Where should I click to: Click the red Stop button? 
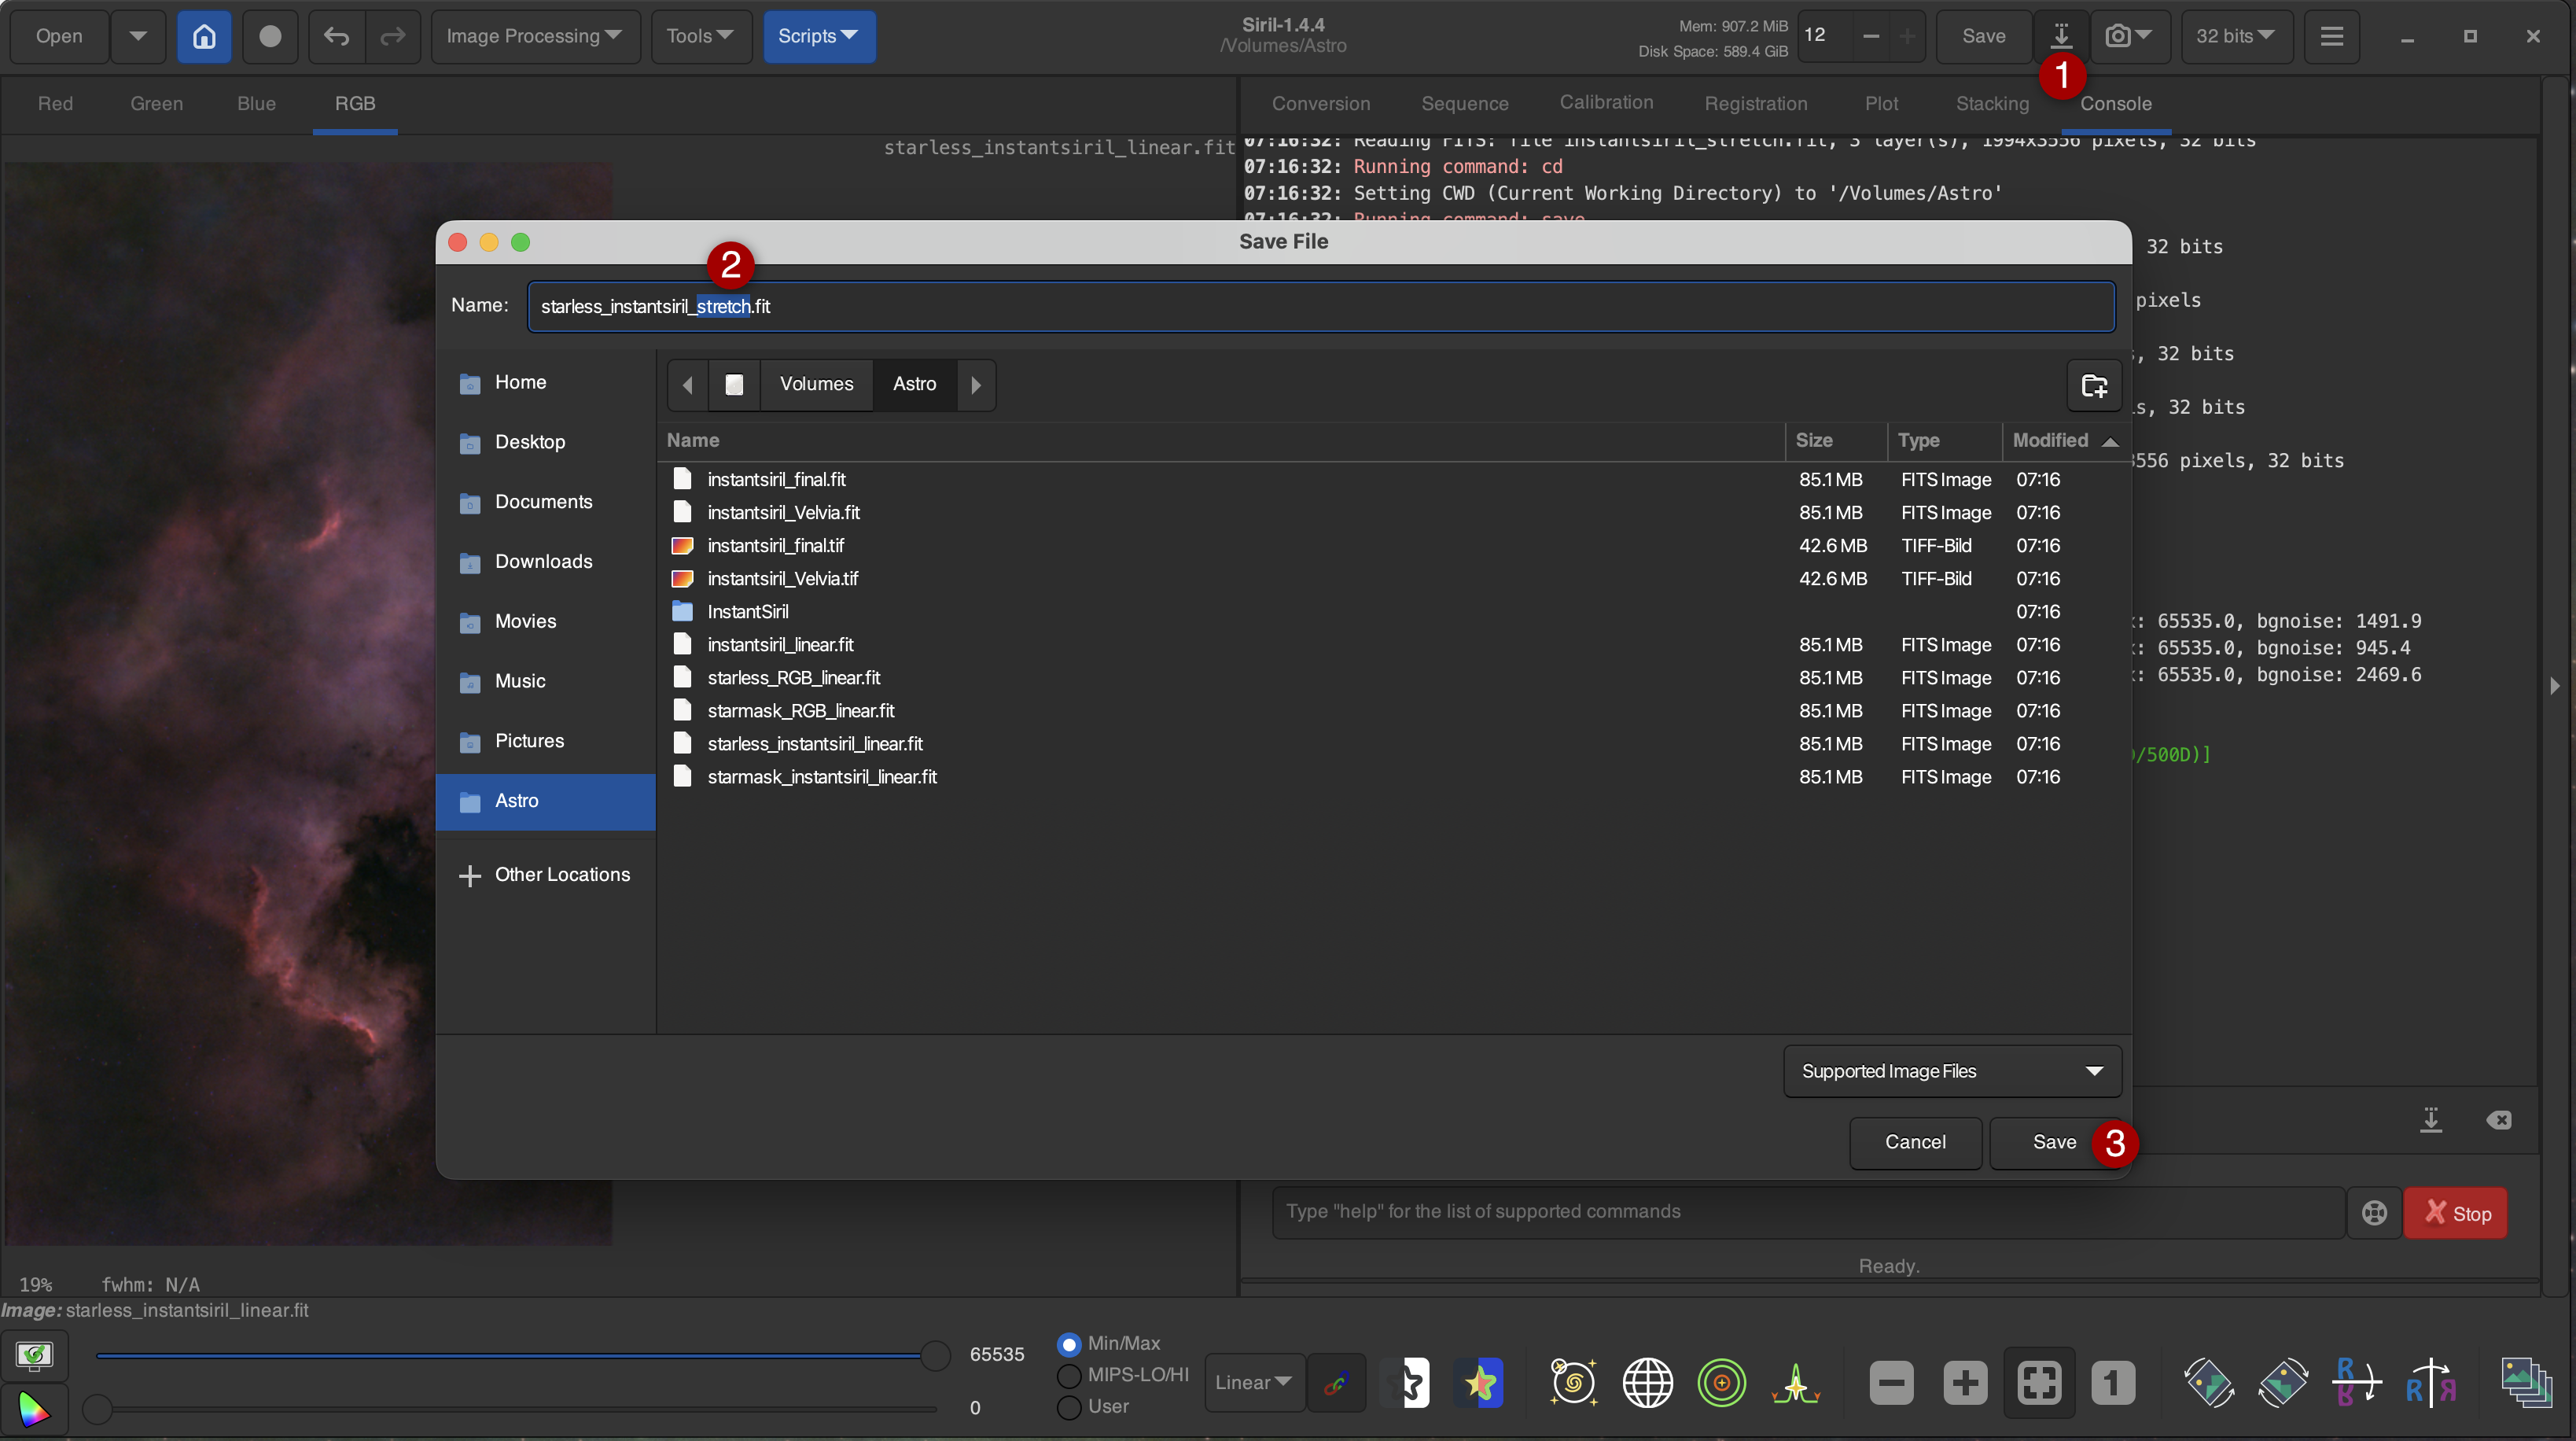click(2455, 1213)
